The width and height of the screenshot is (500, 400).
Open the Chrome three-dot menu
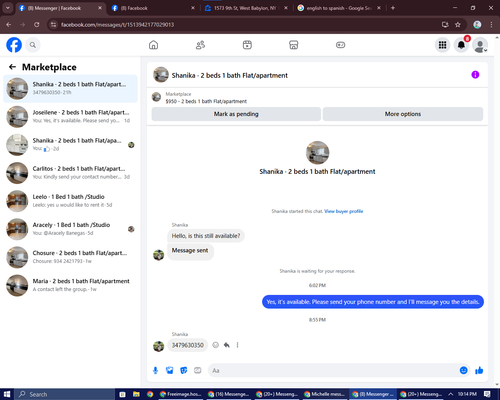tap(491, 24)
